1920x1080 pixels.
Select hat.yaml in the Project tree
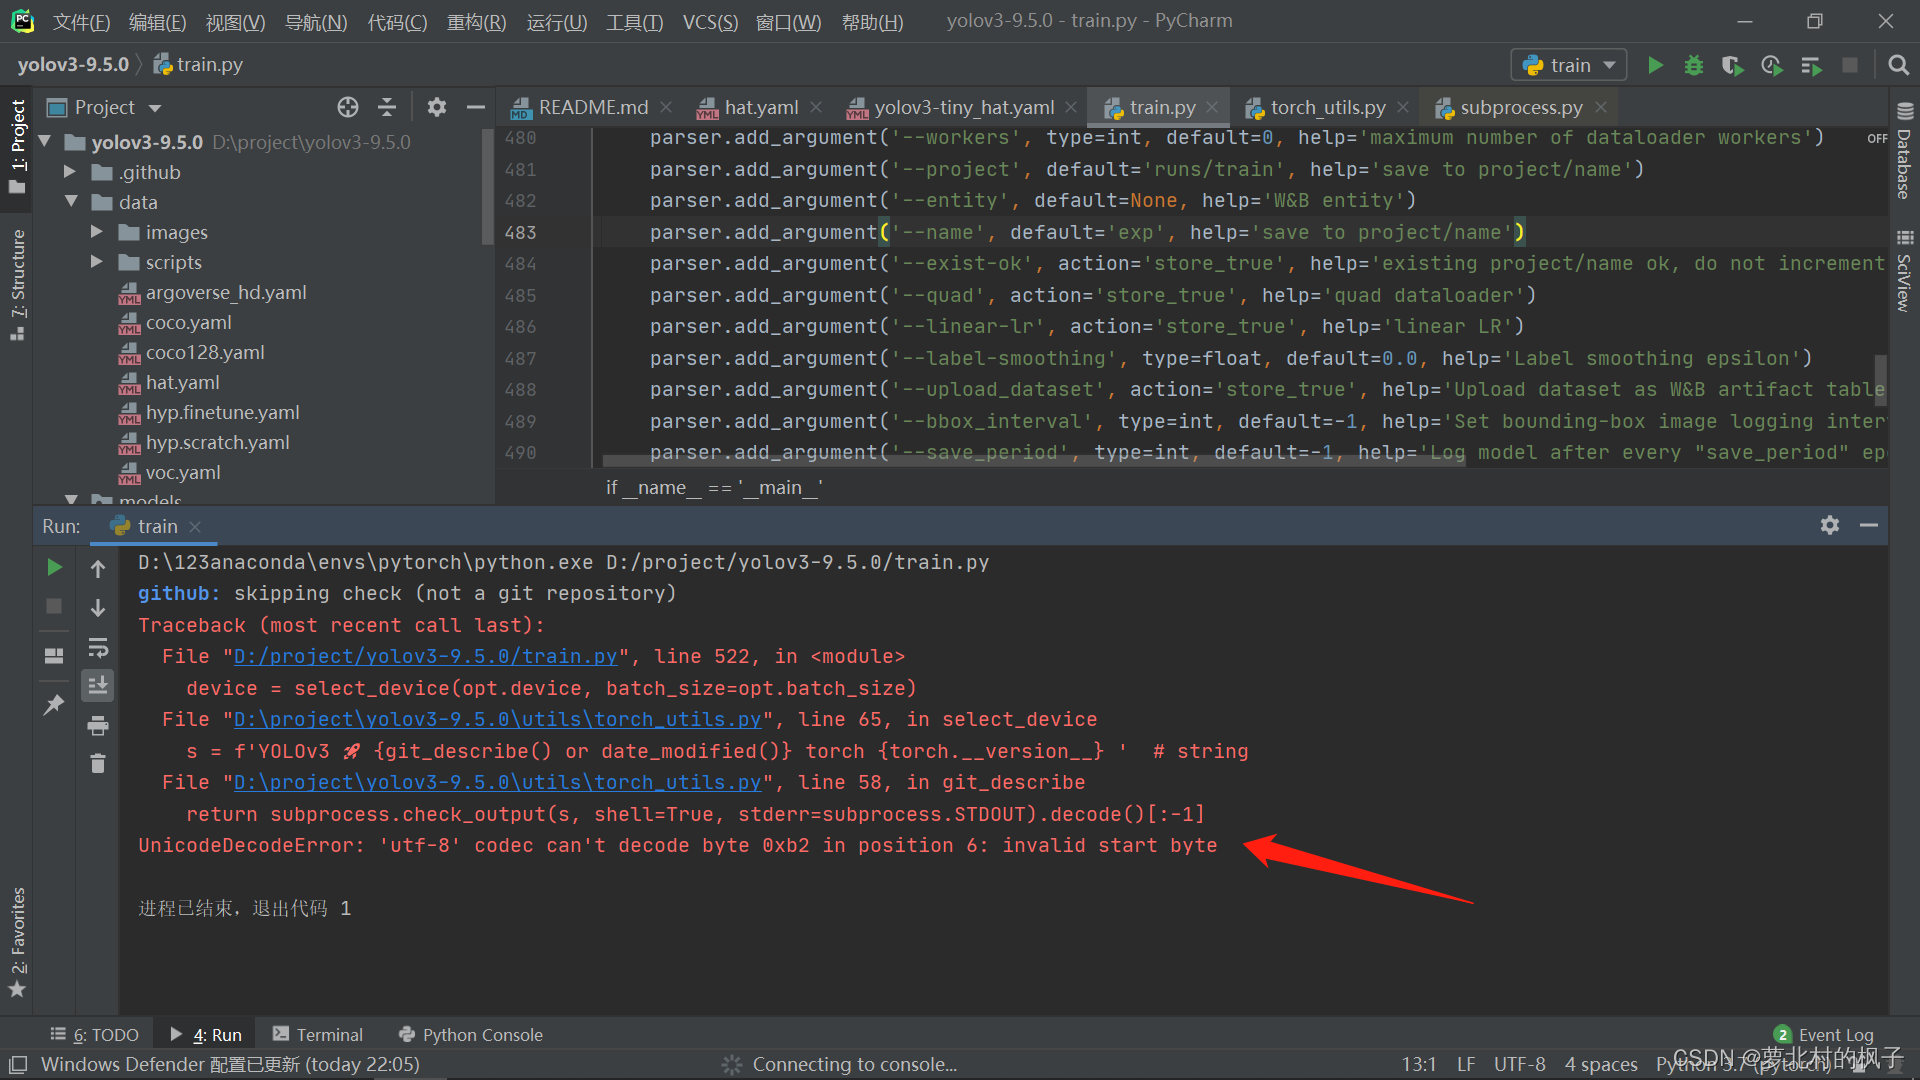[182, 382]
